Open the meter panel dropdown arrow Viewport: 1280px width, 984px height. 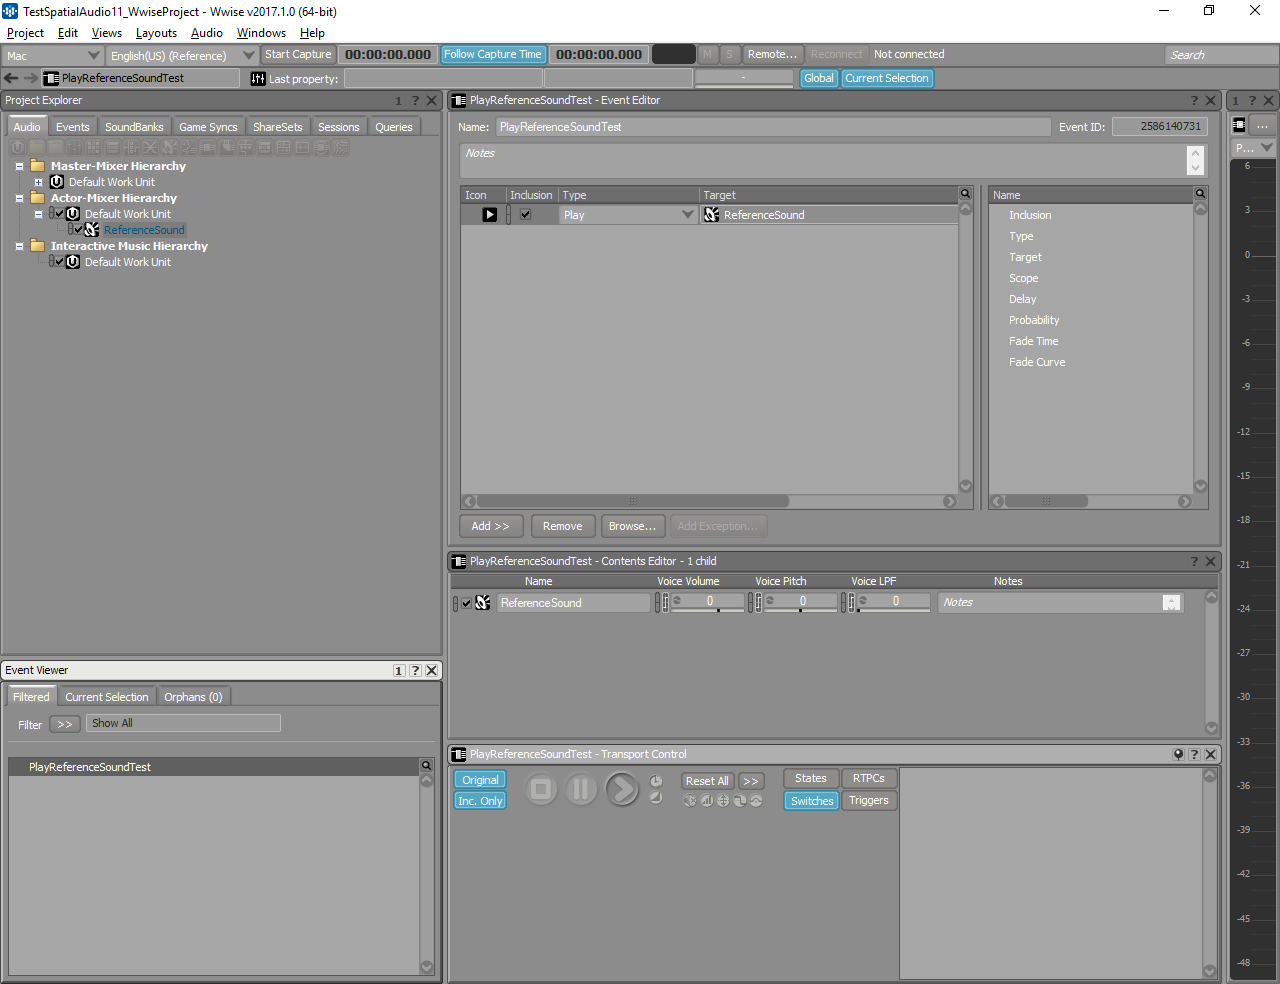pos(1267,148)
